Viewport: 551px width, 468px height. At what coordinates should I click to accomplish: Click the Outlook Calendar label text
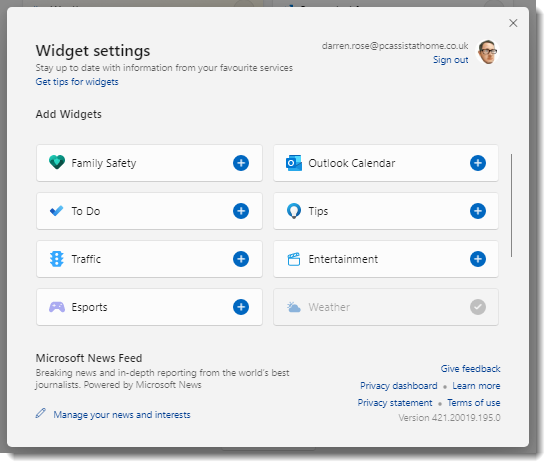[x=352, y=163]
